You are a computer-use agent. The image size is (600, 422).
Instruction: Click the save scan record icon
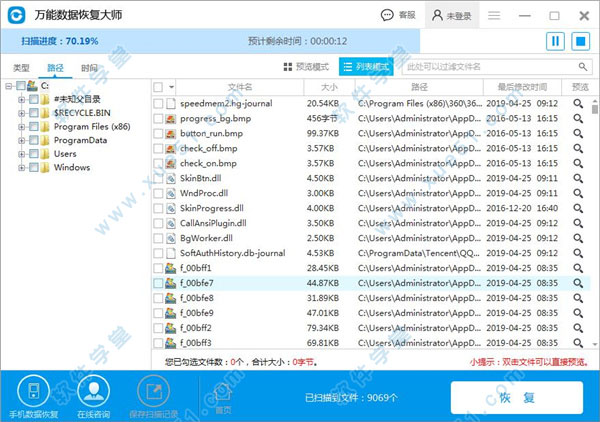(x=155, y=394)
